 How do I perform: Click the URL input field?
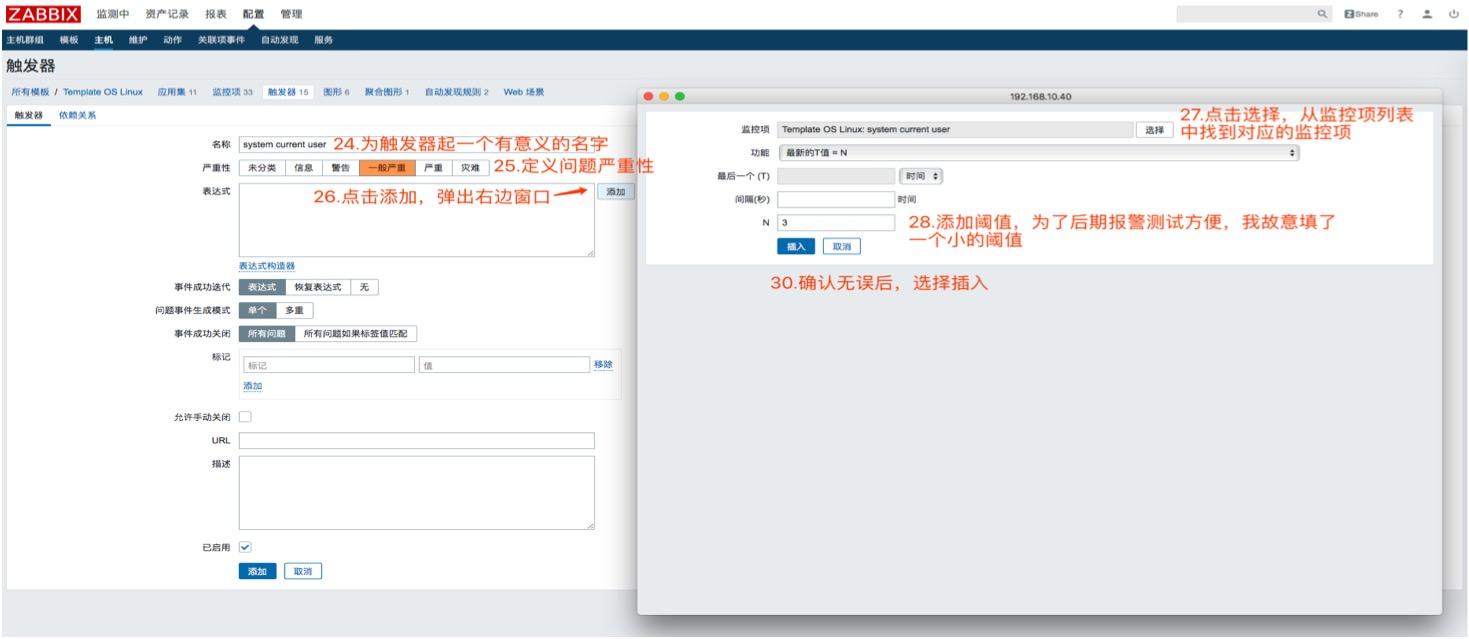(416, 440)
